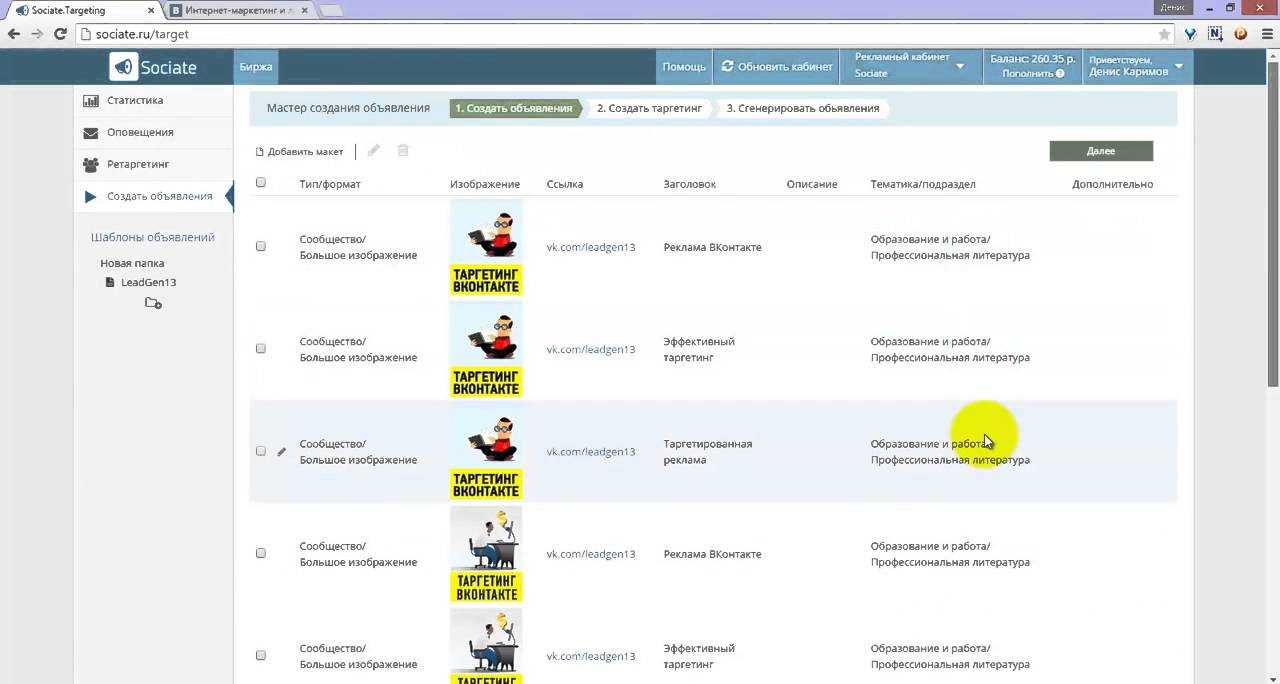Click the Sociate megaphone logo
This screenshot has height=684, width=1280.
point(123,67)
